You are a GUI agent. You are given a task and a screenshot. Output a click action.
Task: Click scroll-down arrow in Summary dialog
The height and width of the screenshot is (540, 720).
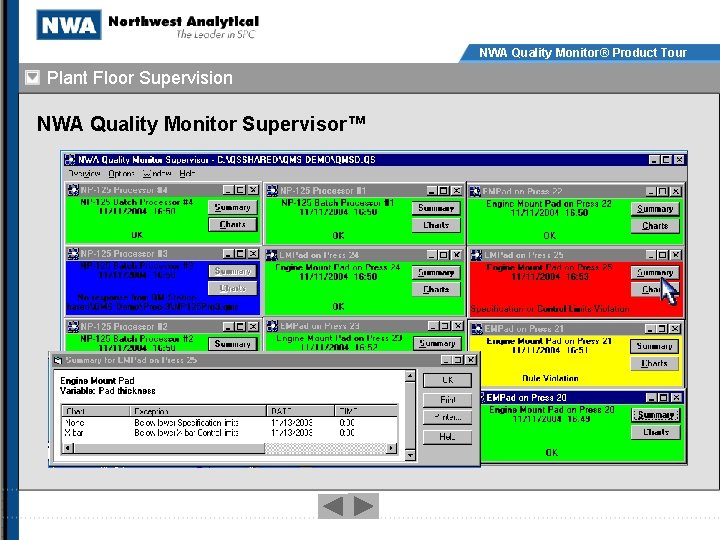(x=410, y=455)
